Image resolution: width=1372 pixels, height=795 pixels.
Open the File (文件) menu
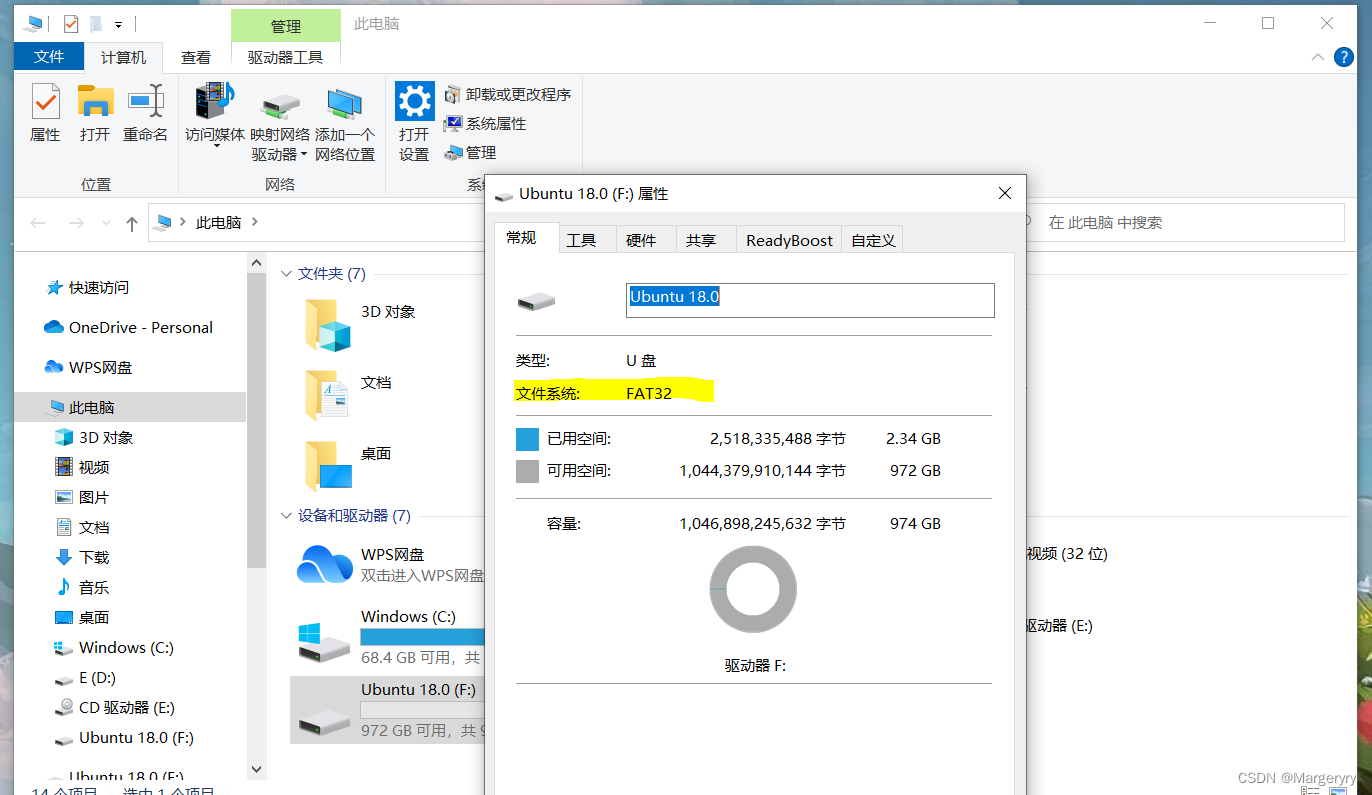[49, 57]
